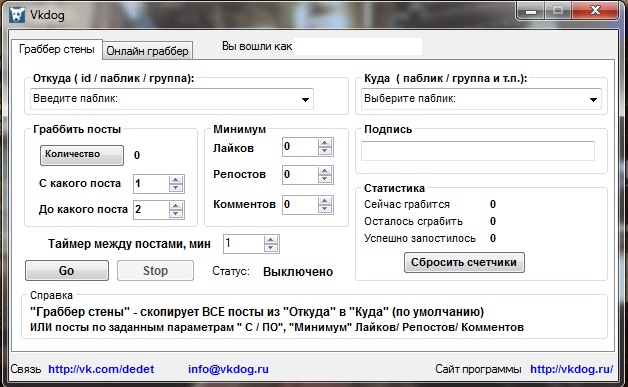Click the Таймер между постами field
This screenshot has height=387, width=628.
pyautogui.click(x=244, y=244)
